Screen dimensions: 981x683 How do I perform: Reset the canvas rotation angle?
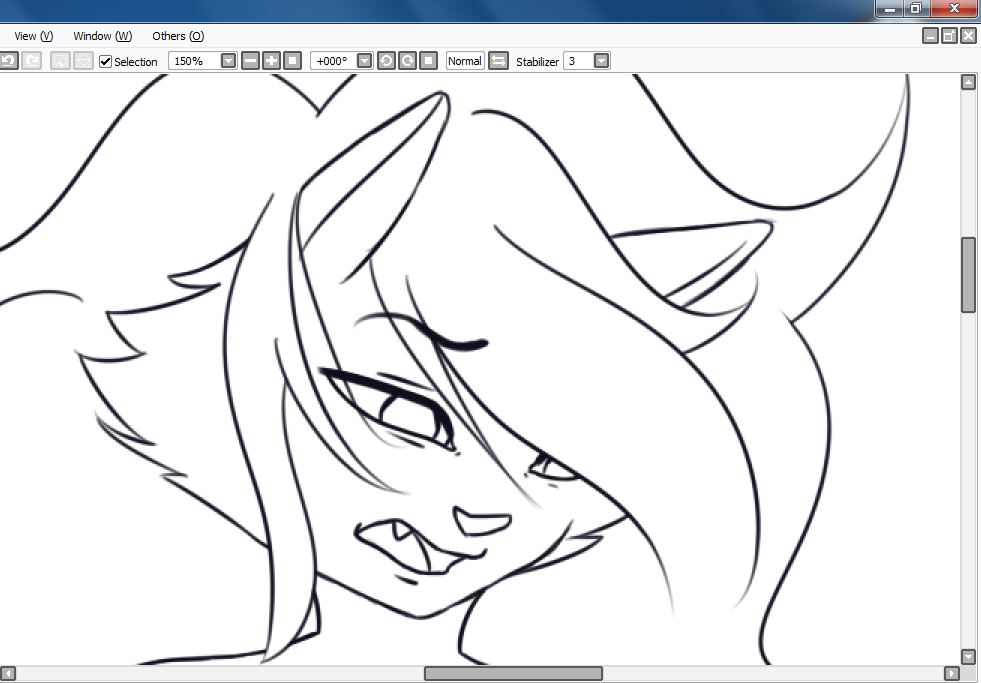[x=428, y=61]
